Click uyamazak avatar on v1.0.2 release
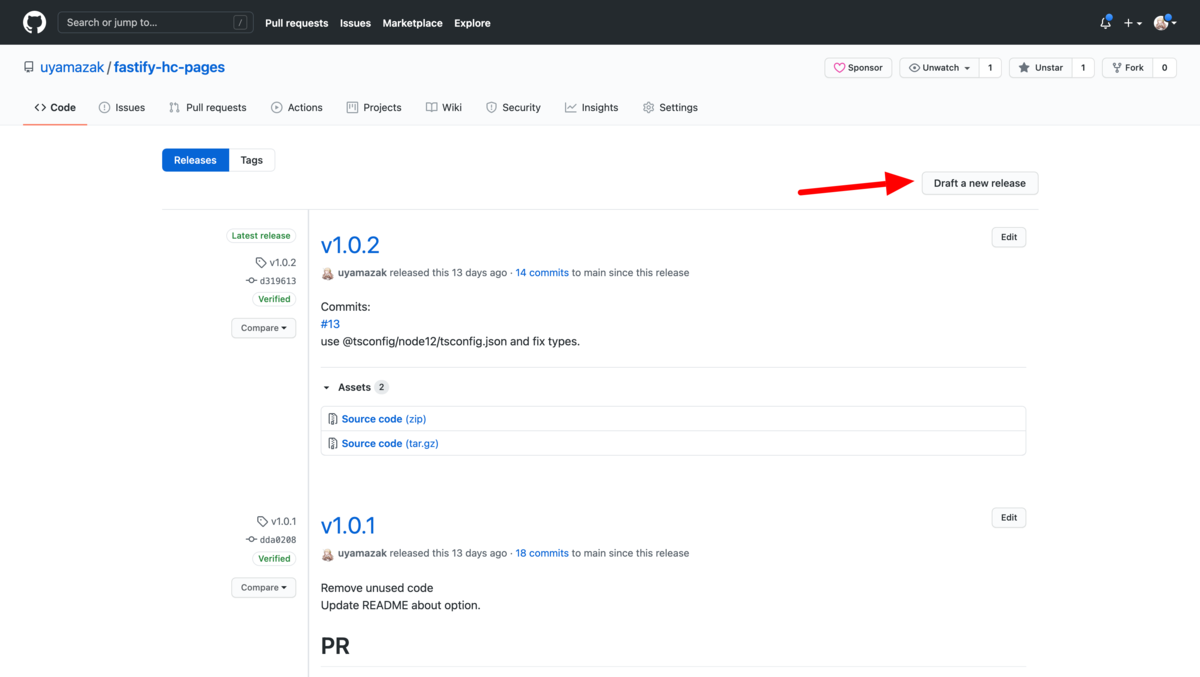Screen dimensions: 1200x677 tap(327, 273)
